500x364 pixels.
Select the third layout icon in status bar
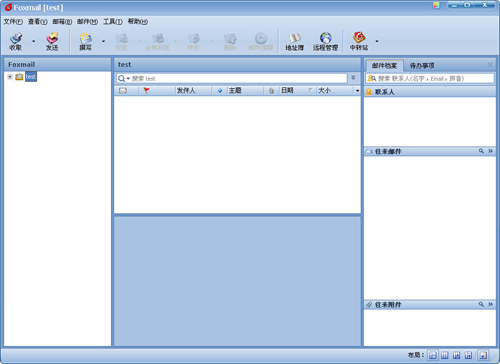456,355
